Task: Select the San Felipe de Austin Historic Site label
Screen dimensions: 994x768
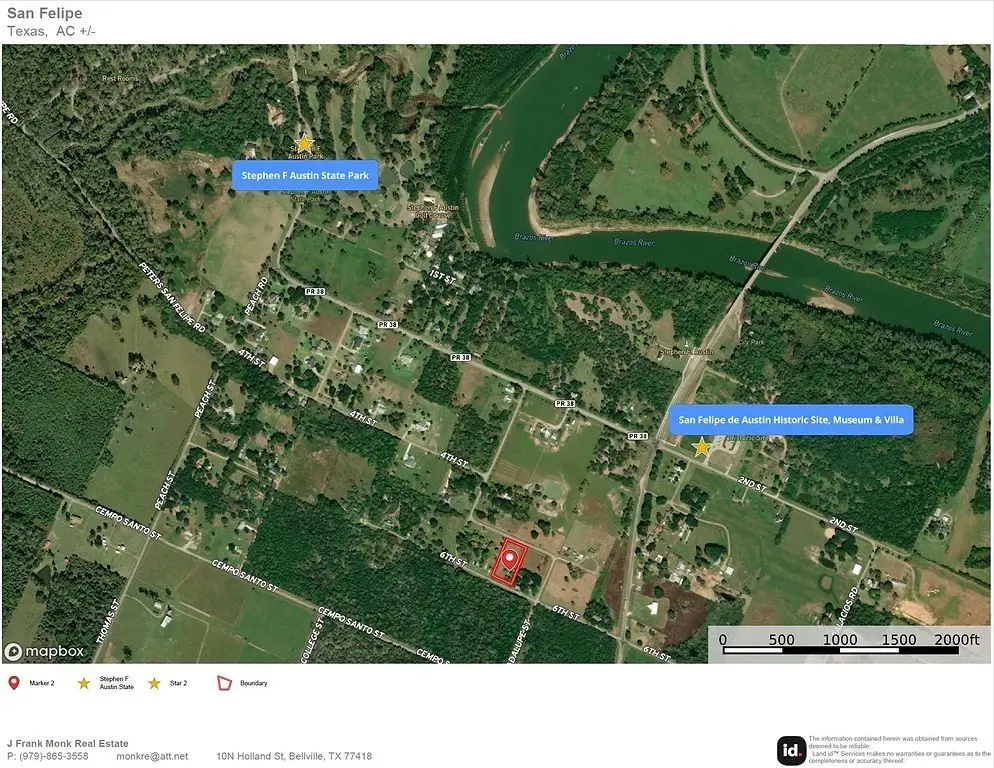Action: tap(790, 420)
